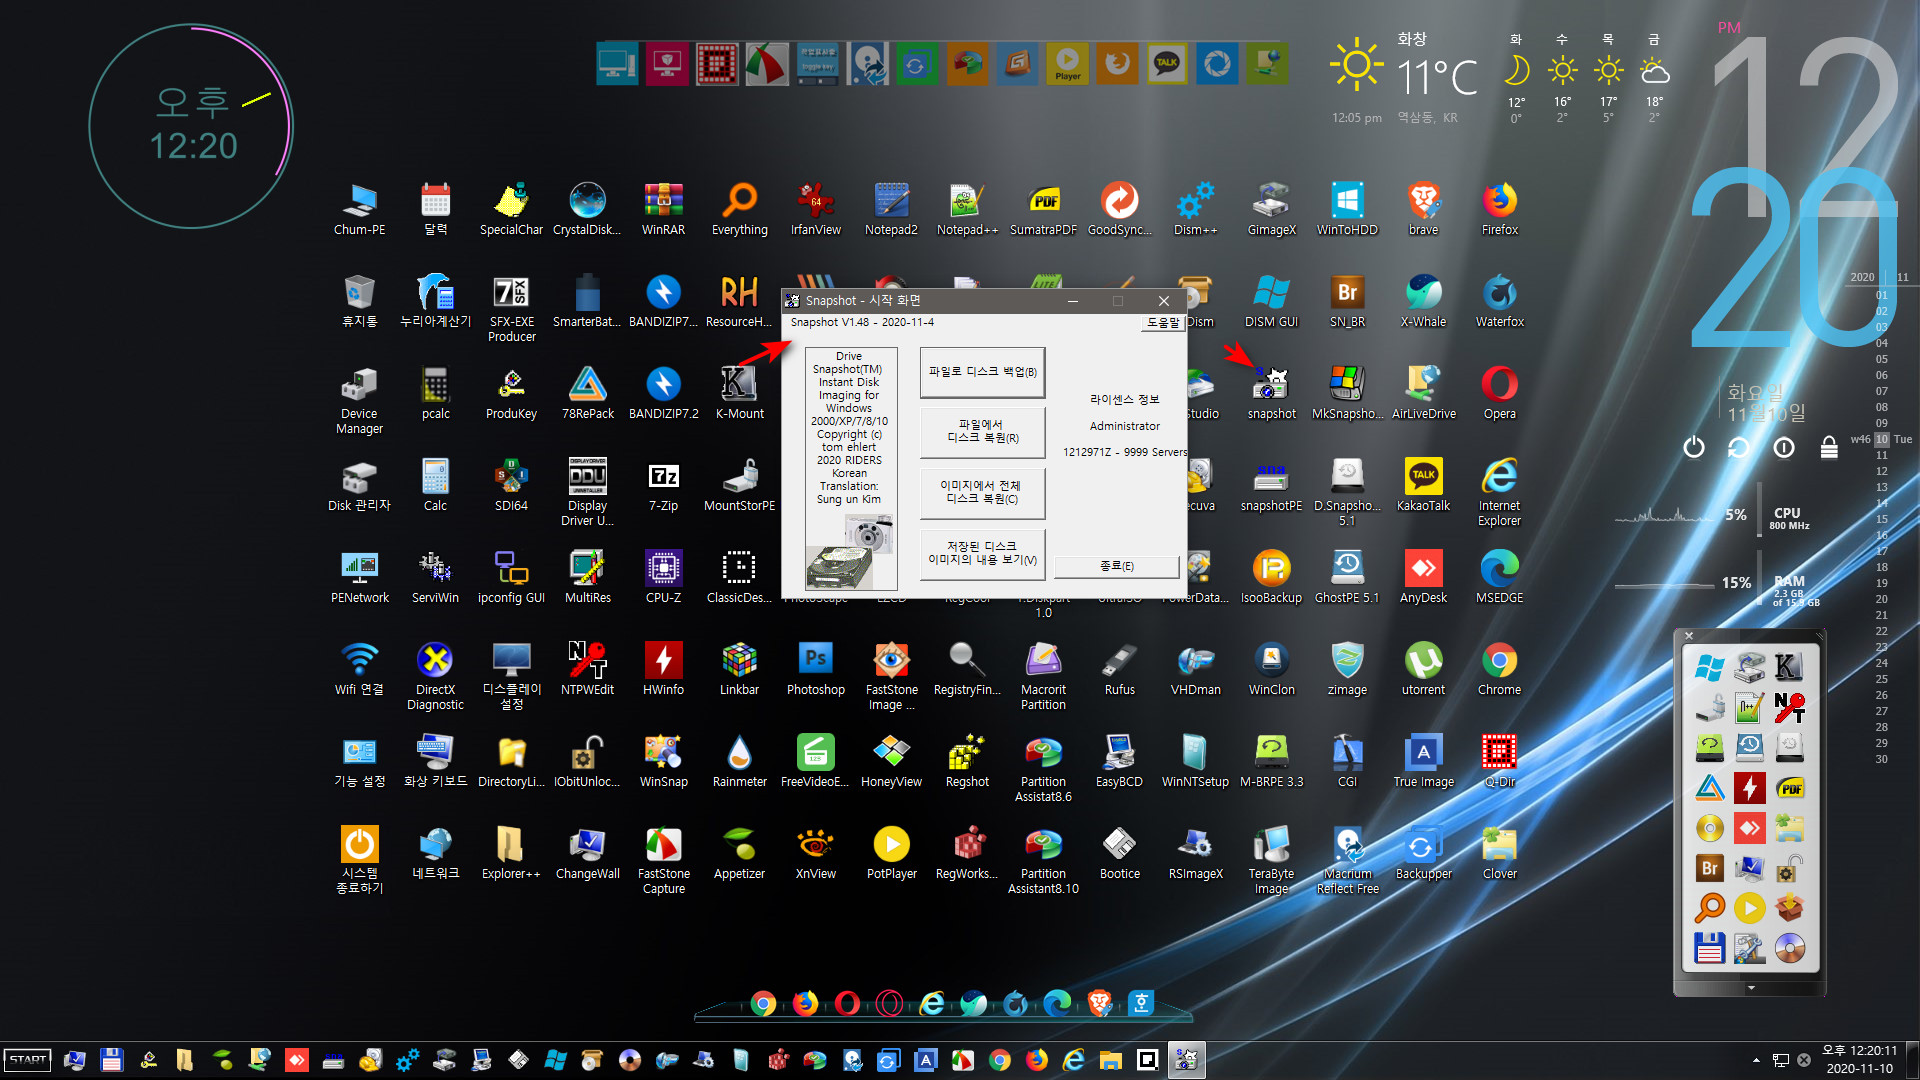Open the Wifi 연결 desktop icon
This screenshot has height=1080, width=1920.
click(359, 669)
